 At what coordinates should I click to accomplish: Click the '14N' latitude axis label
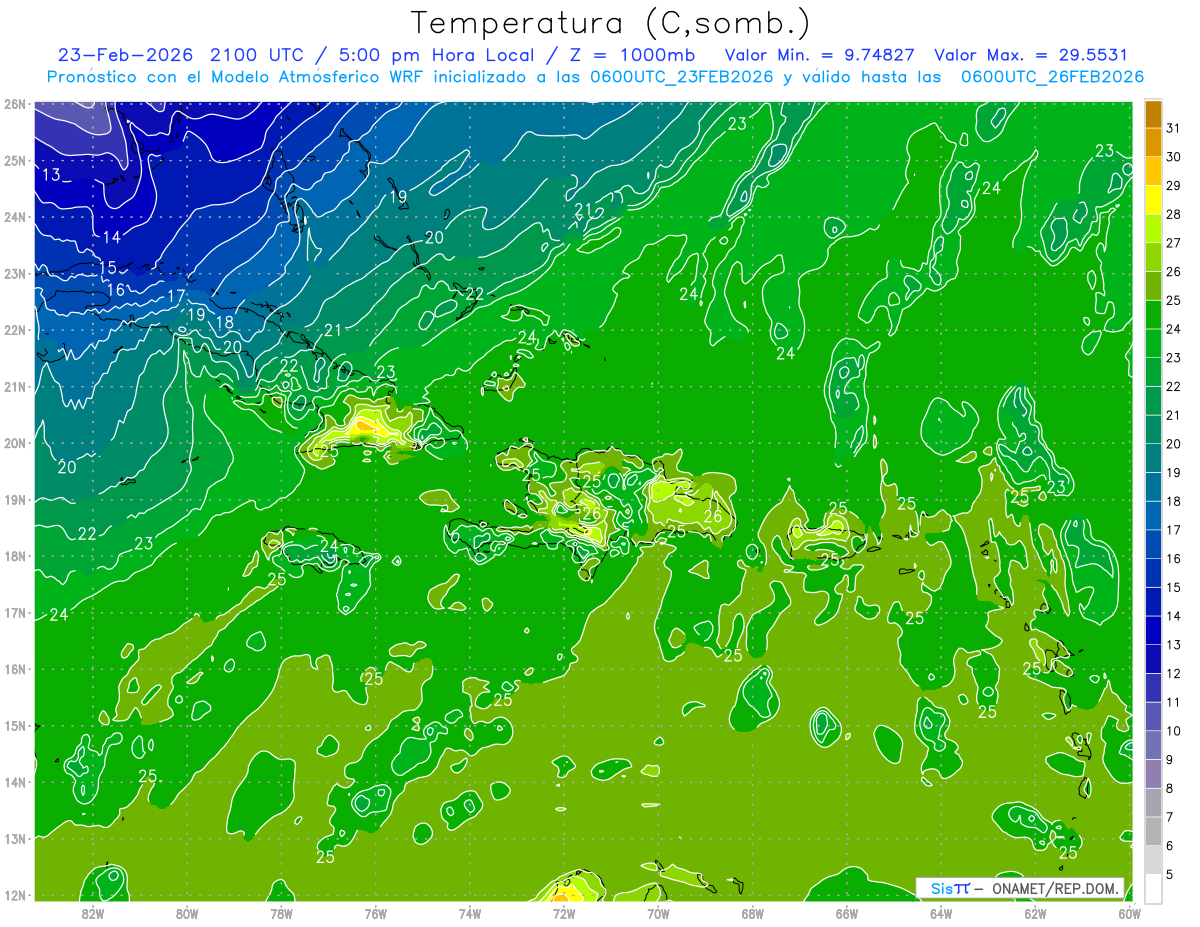point(14,782)
